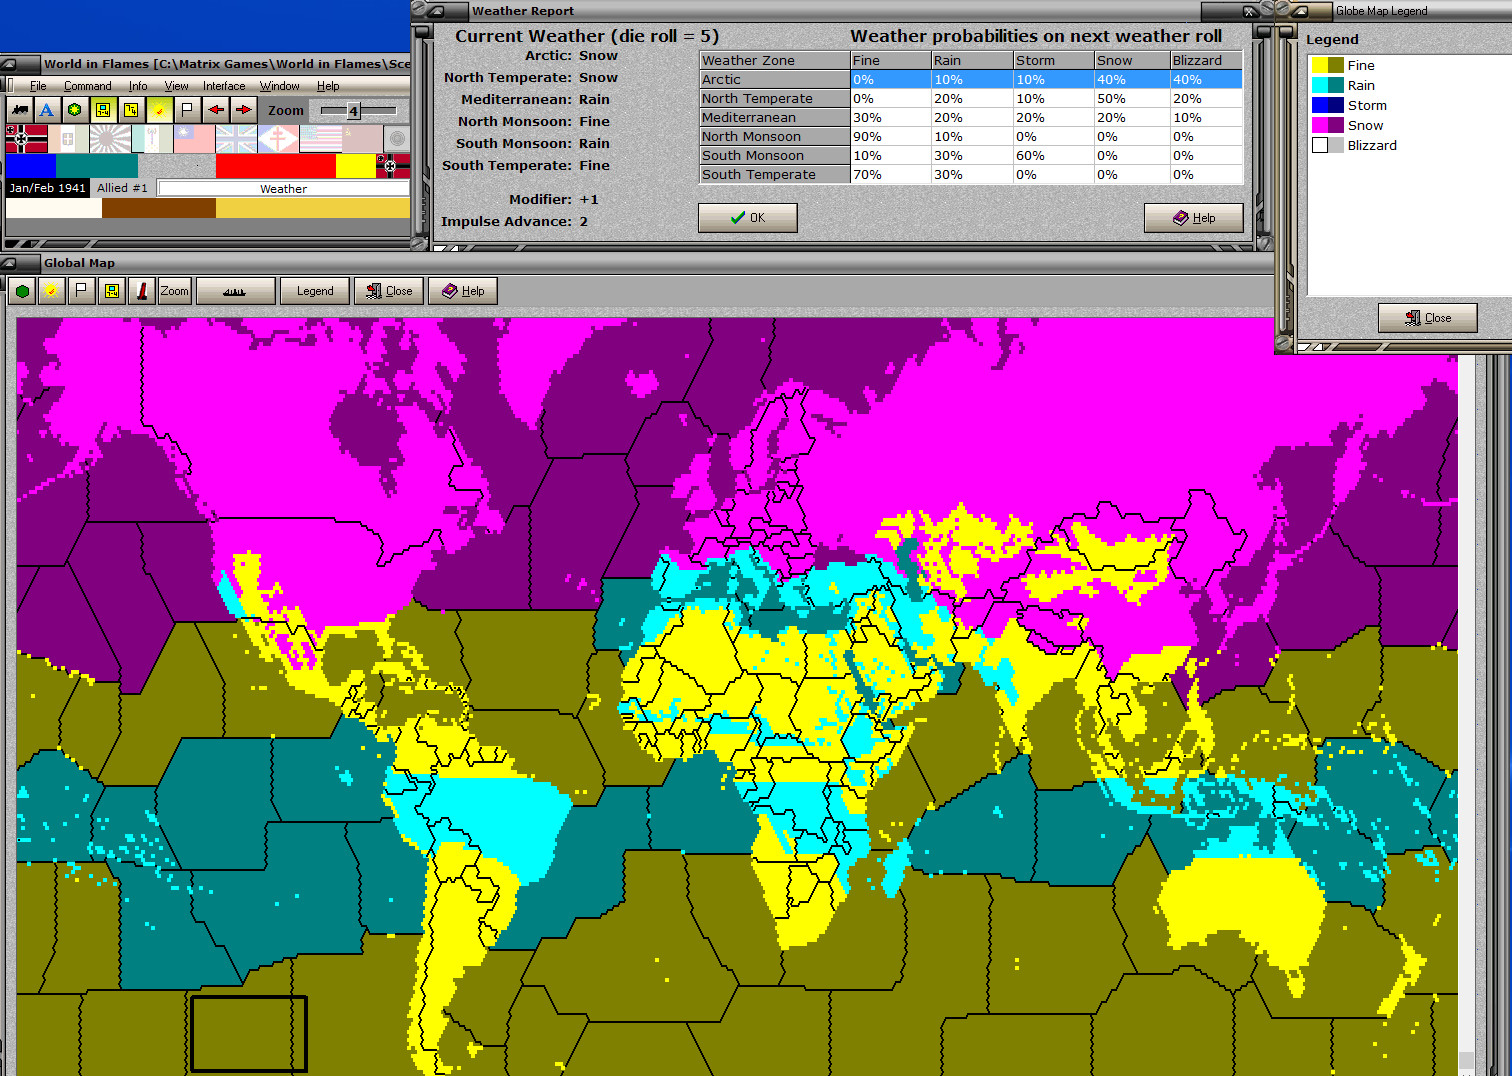1512x1076 pixels.
Task: Toggle the white flag icon in Global Map toolbar
Action: click(x=81, y=291)
